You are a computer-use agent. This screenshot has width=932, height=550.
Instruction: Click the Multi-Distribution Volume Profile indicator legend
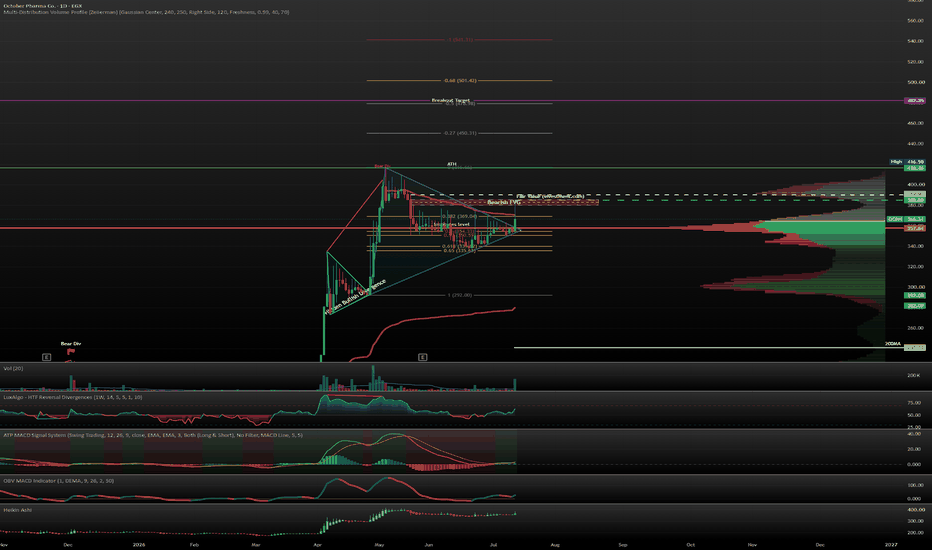(146, 12)
